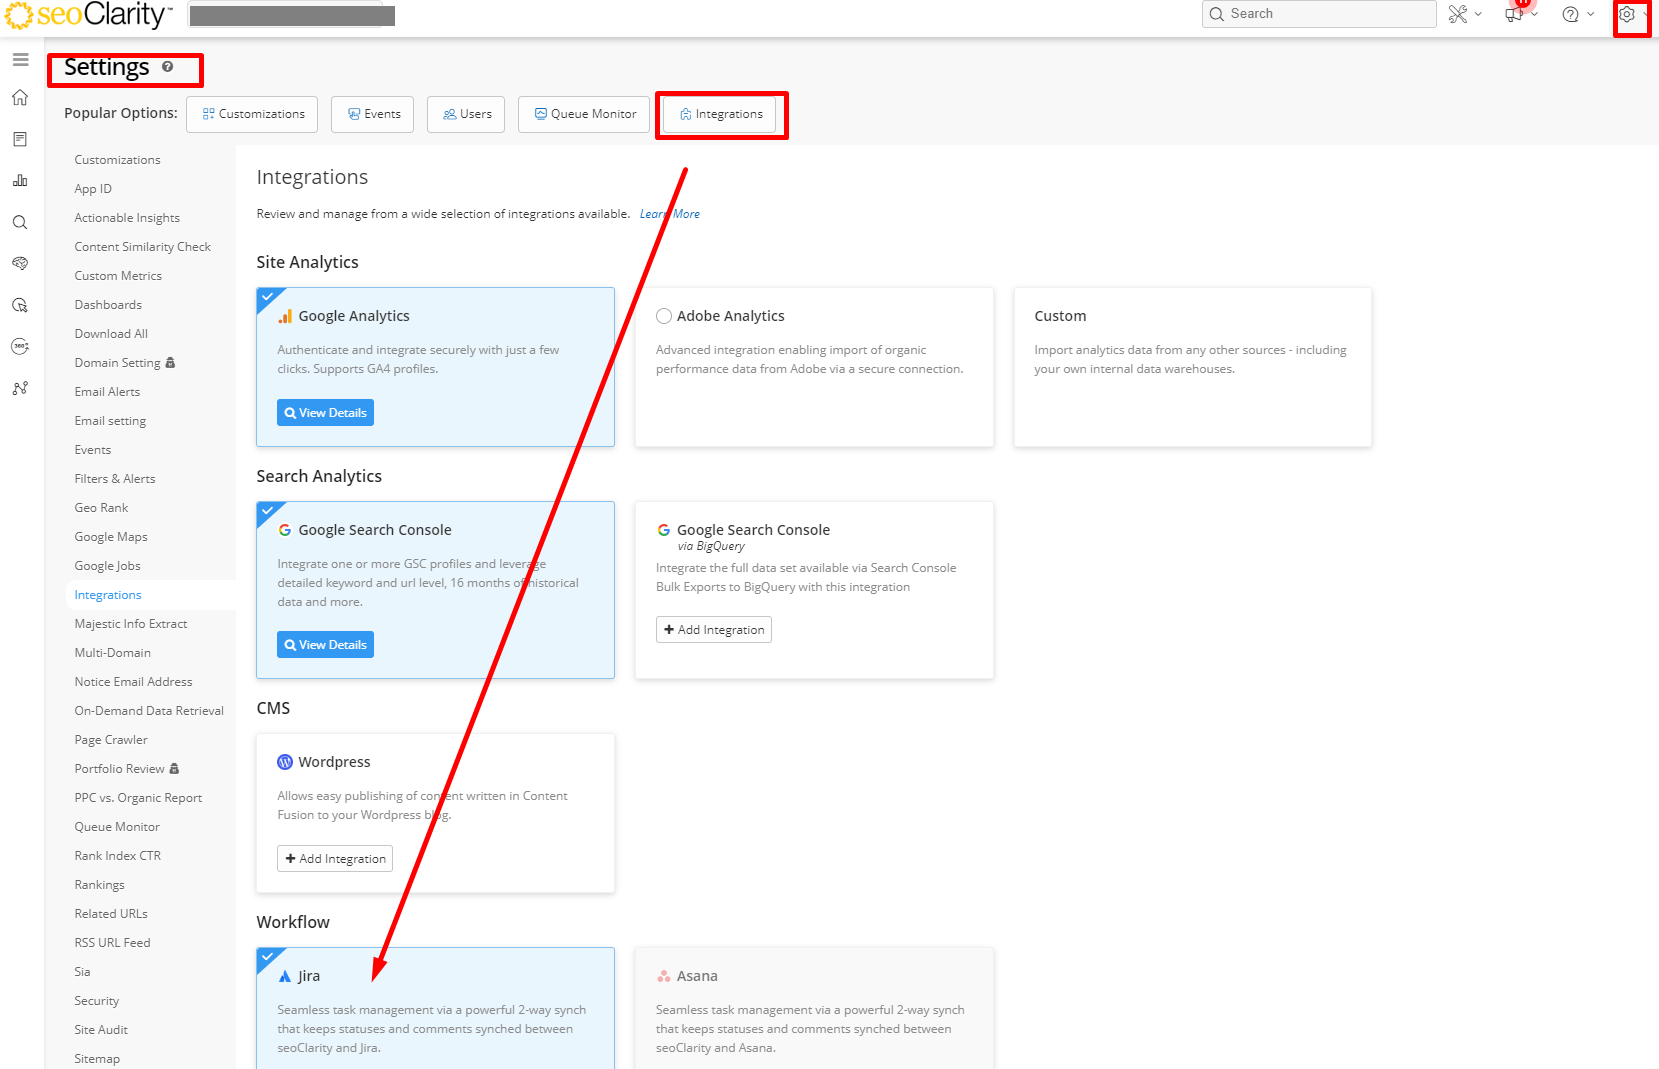
Task: Select the 360 icon in the left sidebar
Action: (20, 347)
